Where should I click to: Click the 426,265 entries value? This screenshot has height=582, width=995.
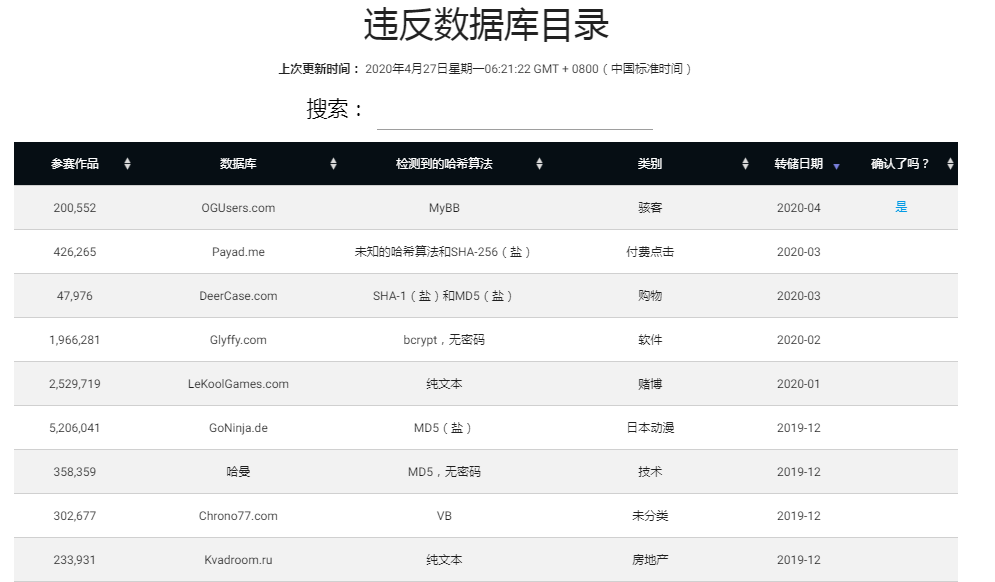(x=75, y=252)
